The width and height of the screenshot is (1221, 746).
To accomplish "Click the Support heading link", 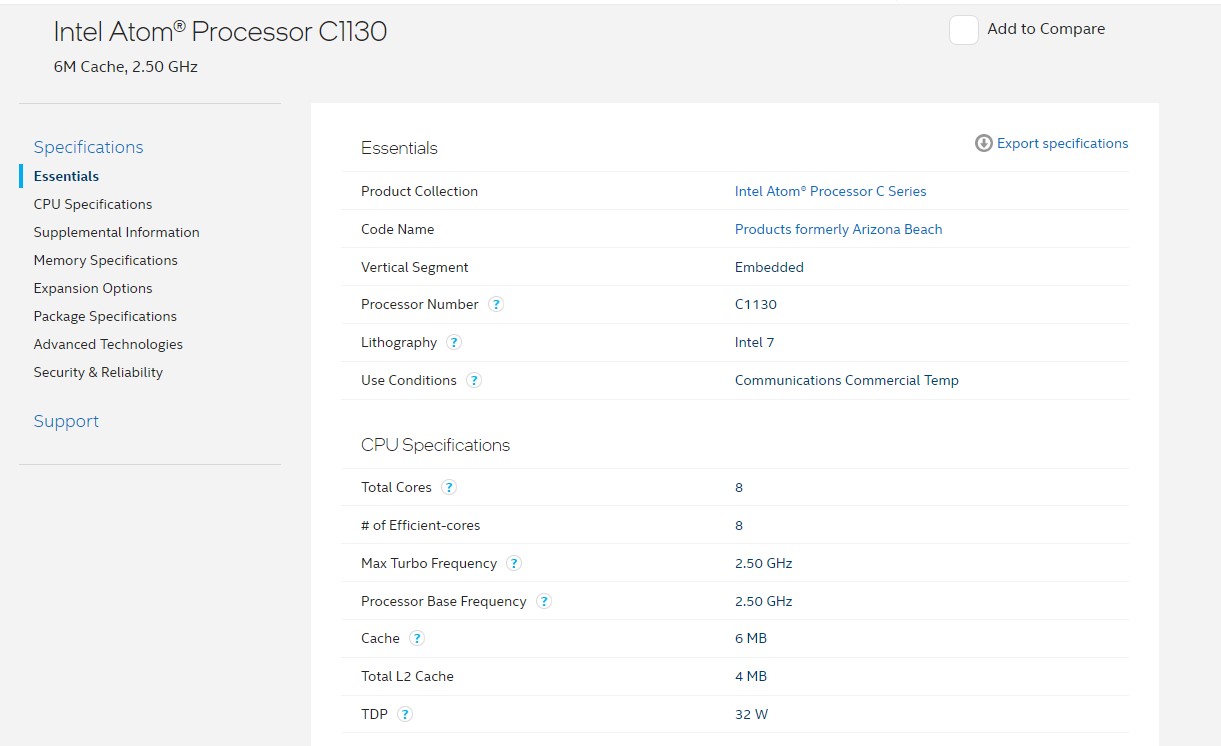I will 66,421.
